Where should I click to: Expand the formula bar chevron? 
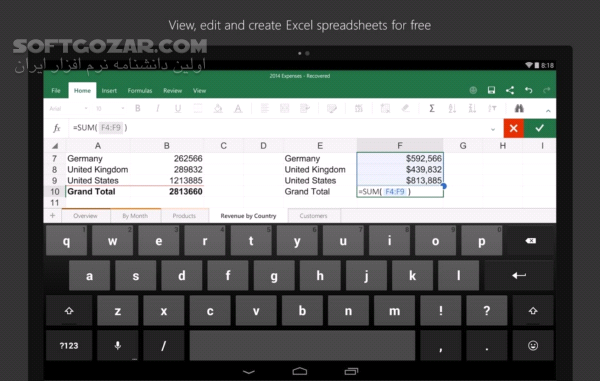coord(493,129)
